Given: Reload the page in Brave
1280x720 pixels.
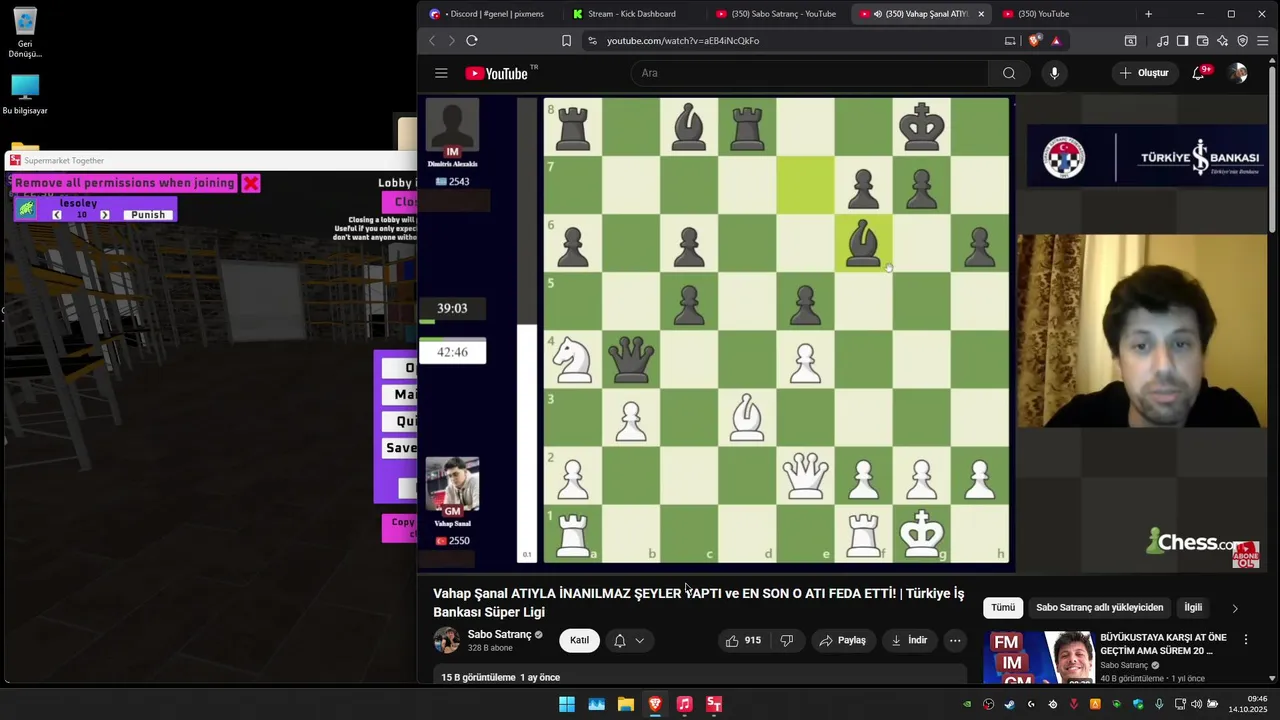Looking at the screenshot, I should (x=472, y=41).
